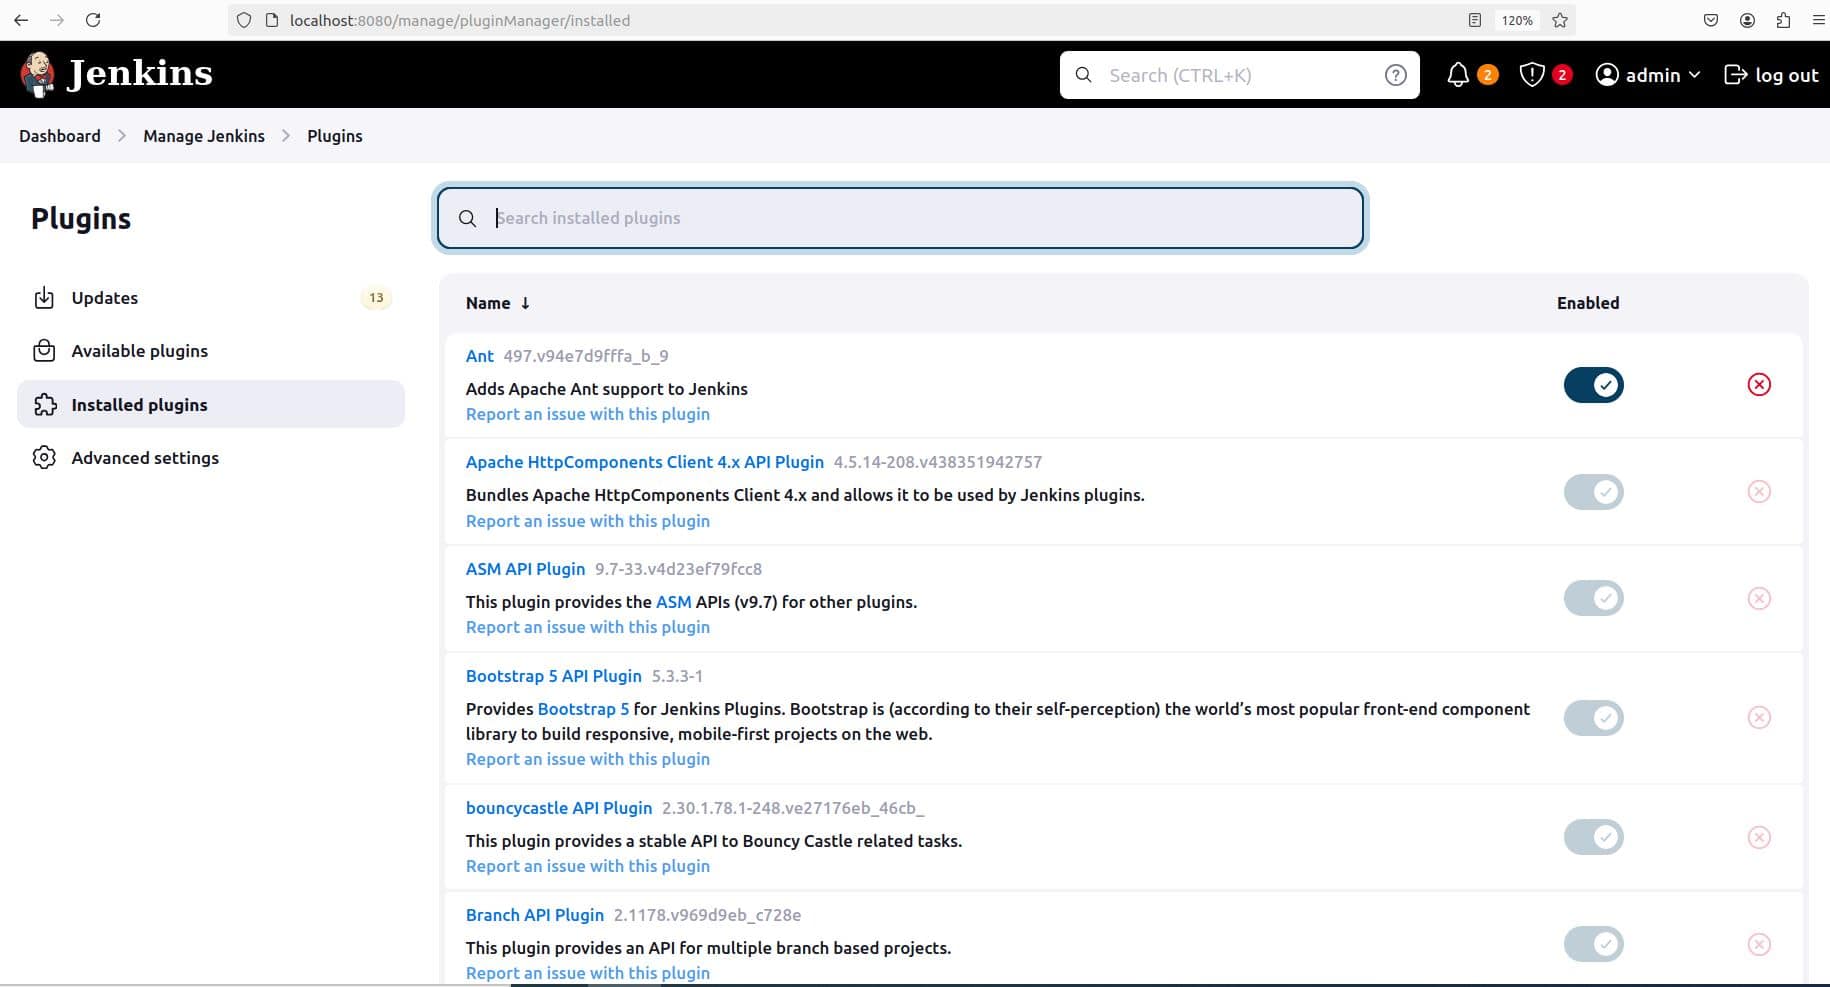Click the tracking protection shield in address bar
1830x987 pixels.
[x=244, y=20]
